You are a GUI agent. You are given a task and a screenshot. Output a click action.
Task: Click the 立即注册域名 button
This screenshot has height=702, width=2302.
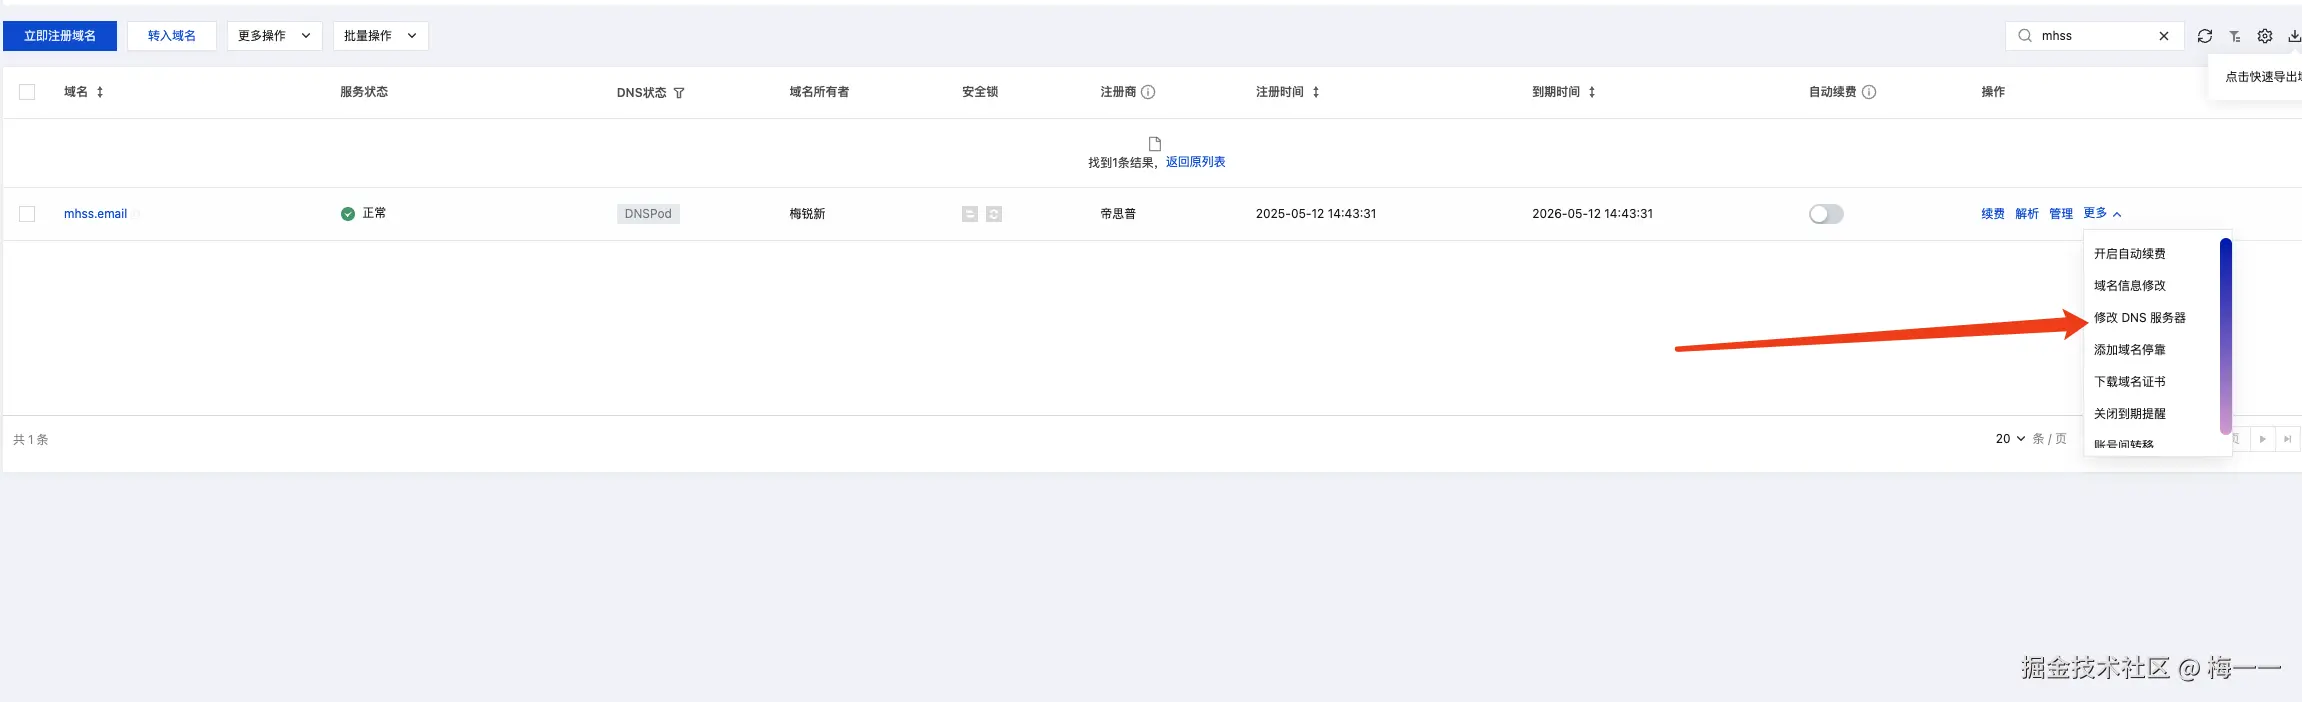click(60, 36)
